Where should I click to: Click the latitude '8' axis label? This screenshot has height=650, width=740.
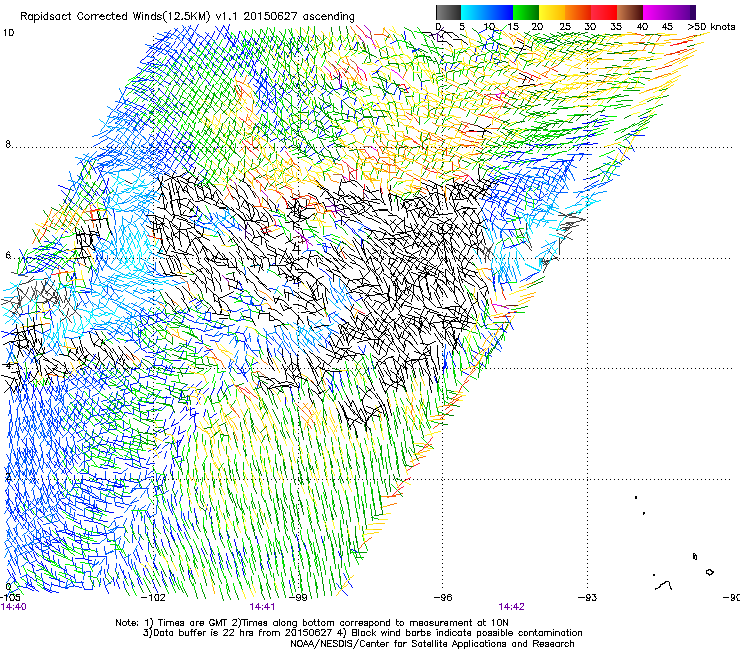(8, 144)
